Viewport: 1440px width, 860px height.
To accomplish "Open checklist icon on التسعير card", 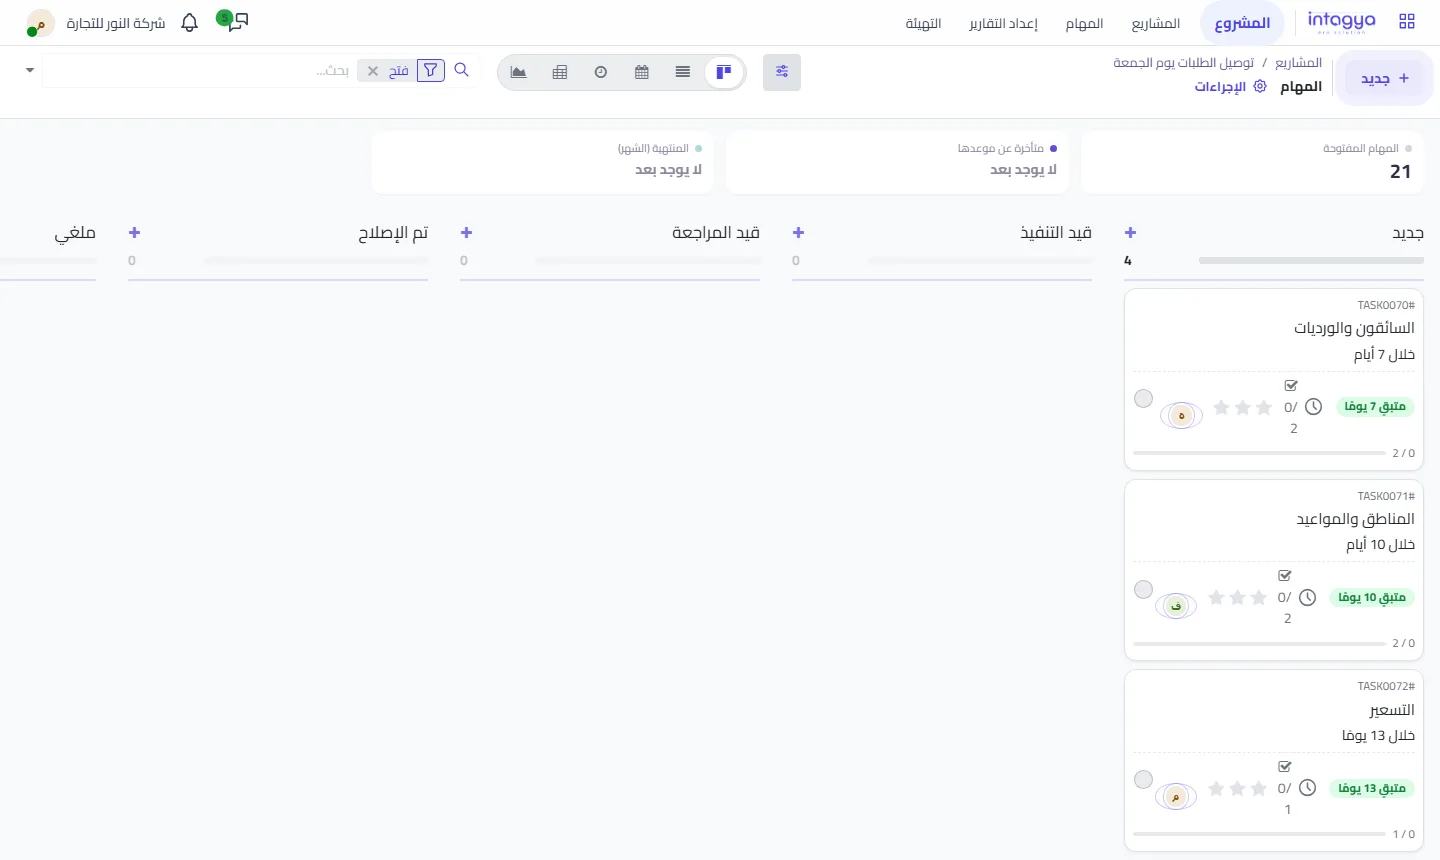I will coord(1285,766).
